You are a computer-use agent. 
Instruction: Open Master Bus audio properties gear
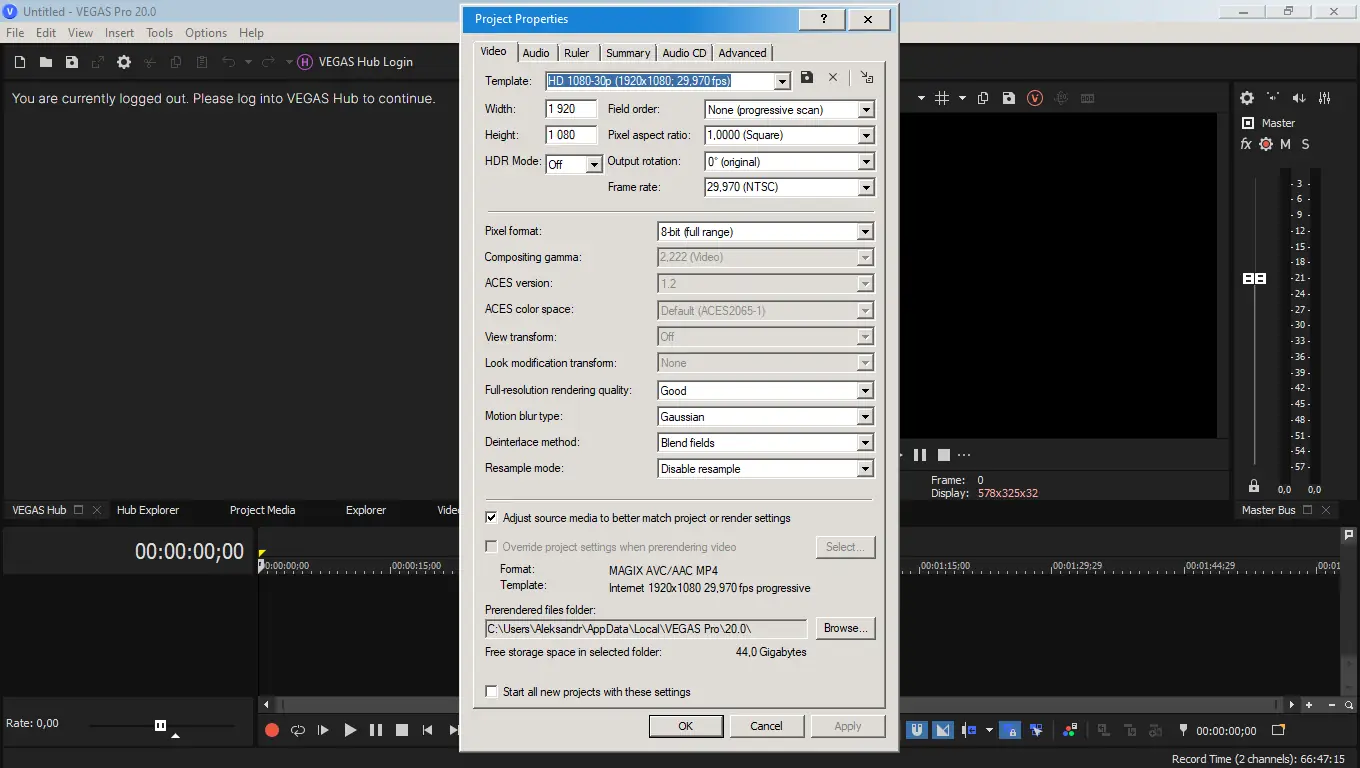(1247, 98)
